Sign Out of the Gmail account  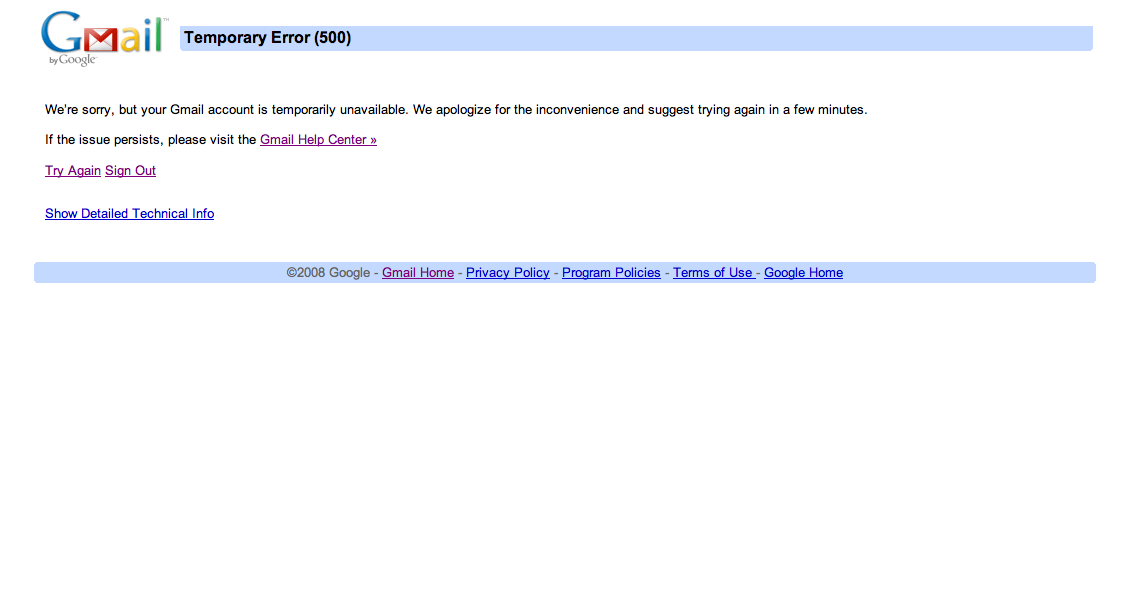coord(130,171)
